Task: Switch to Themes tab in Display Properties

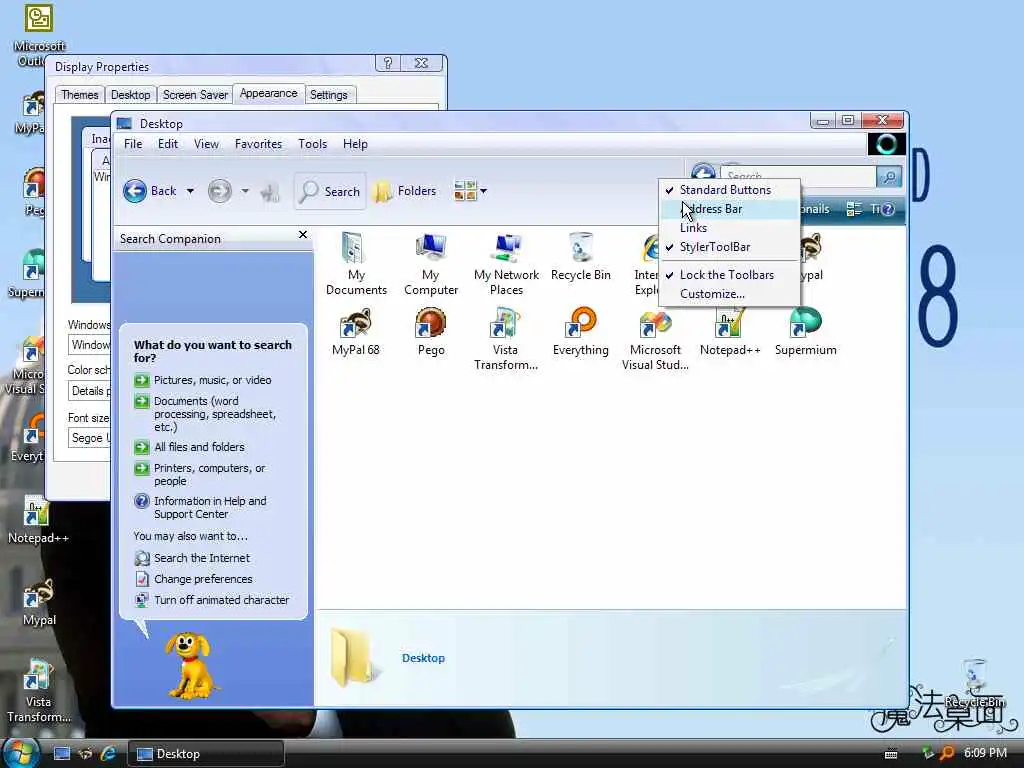Action: 80,95
